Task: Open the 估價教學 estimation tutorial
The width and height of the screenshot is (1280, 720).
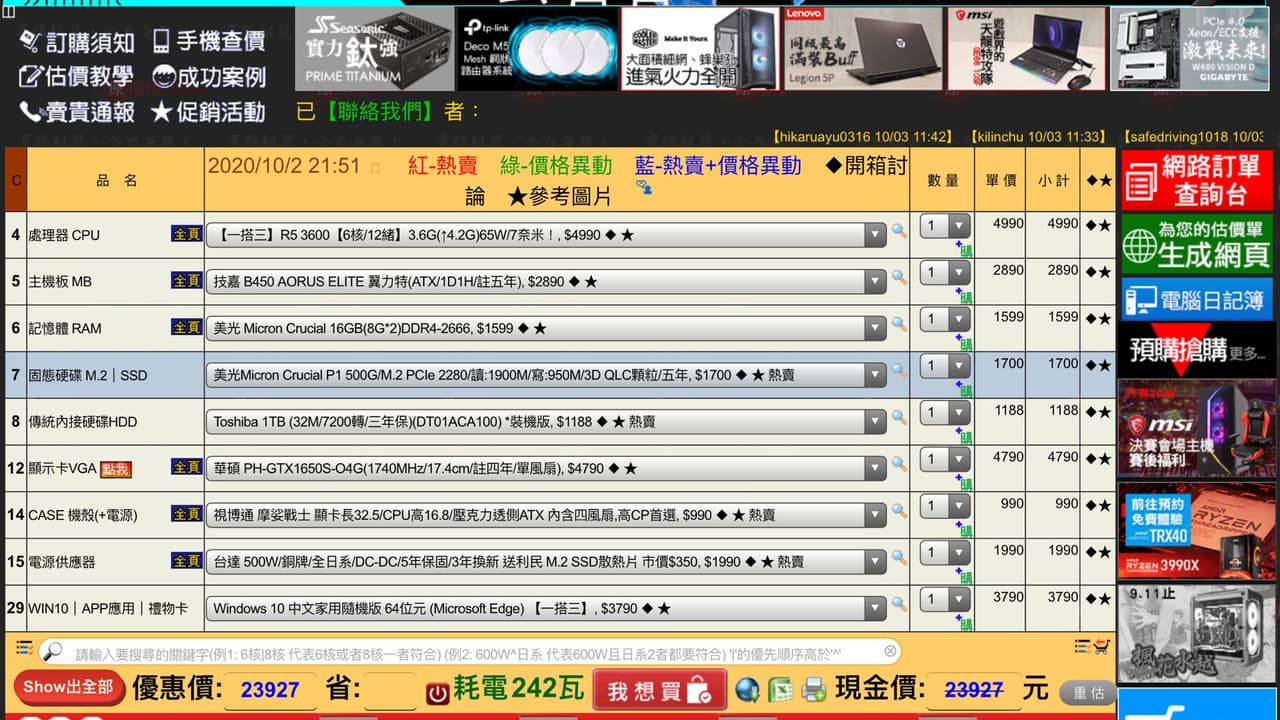Action: [x=90, y=76]
